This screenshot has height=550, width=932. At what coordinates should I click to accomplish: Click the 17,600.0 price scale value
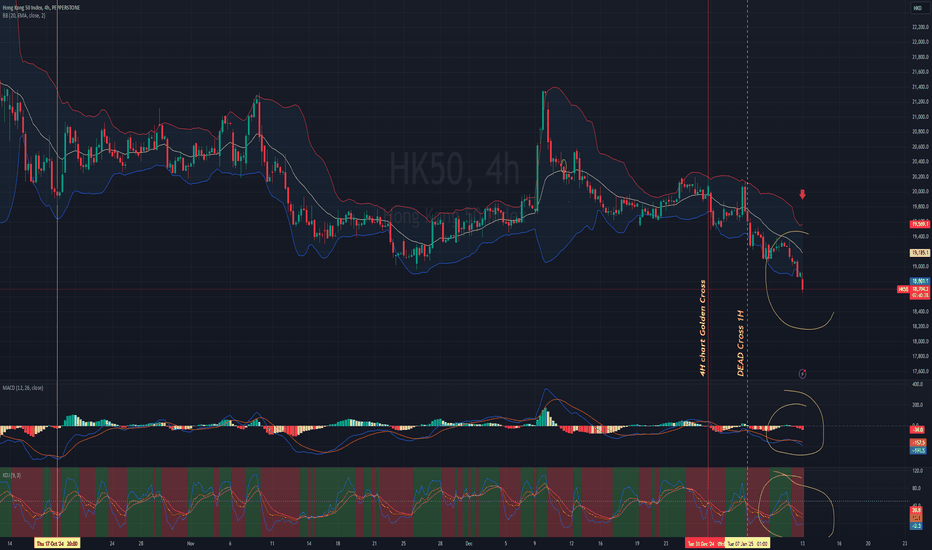coord(920,371)
